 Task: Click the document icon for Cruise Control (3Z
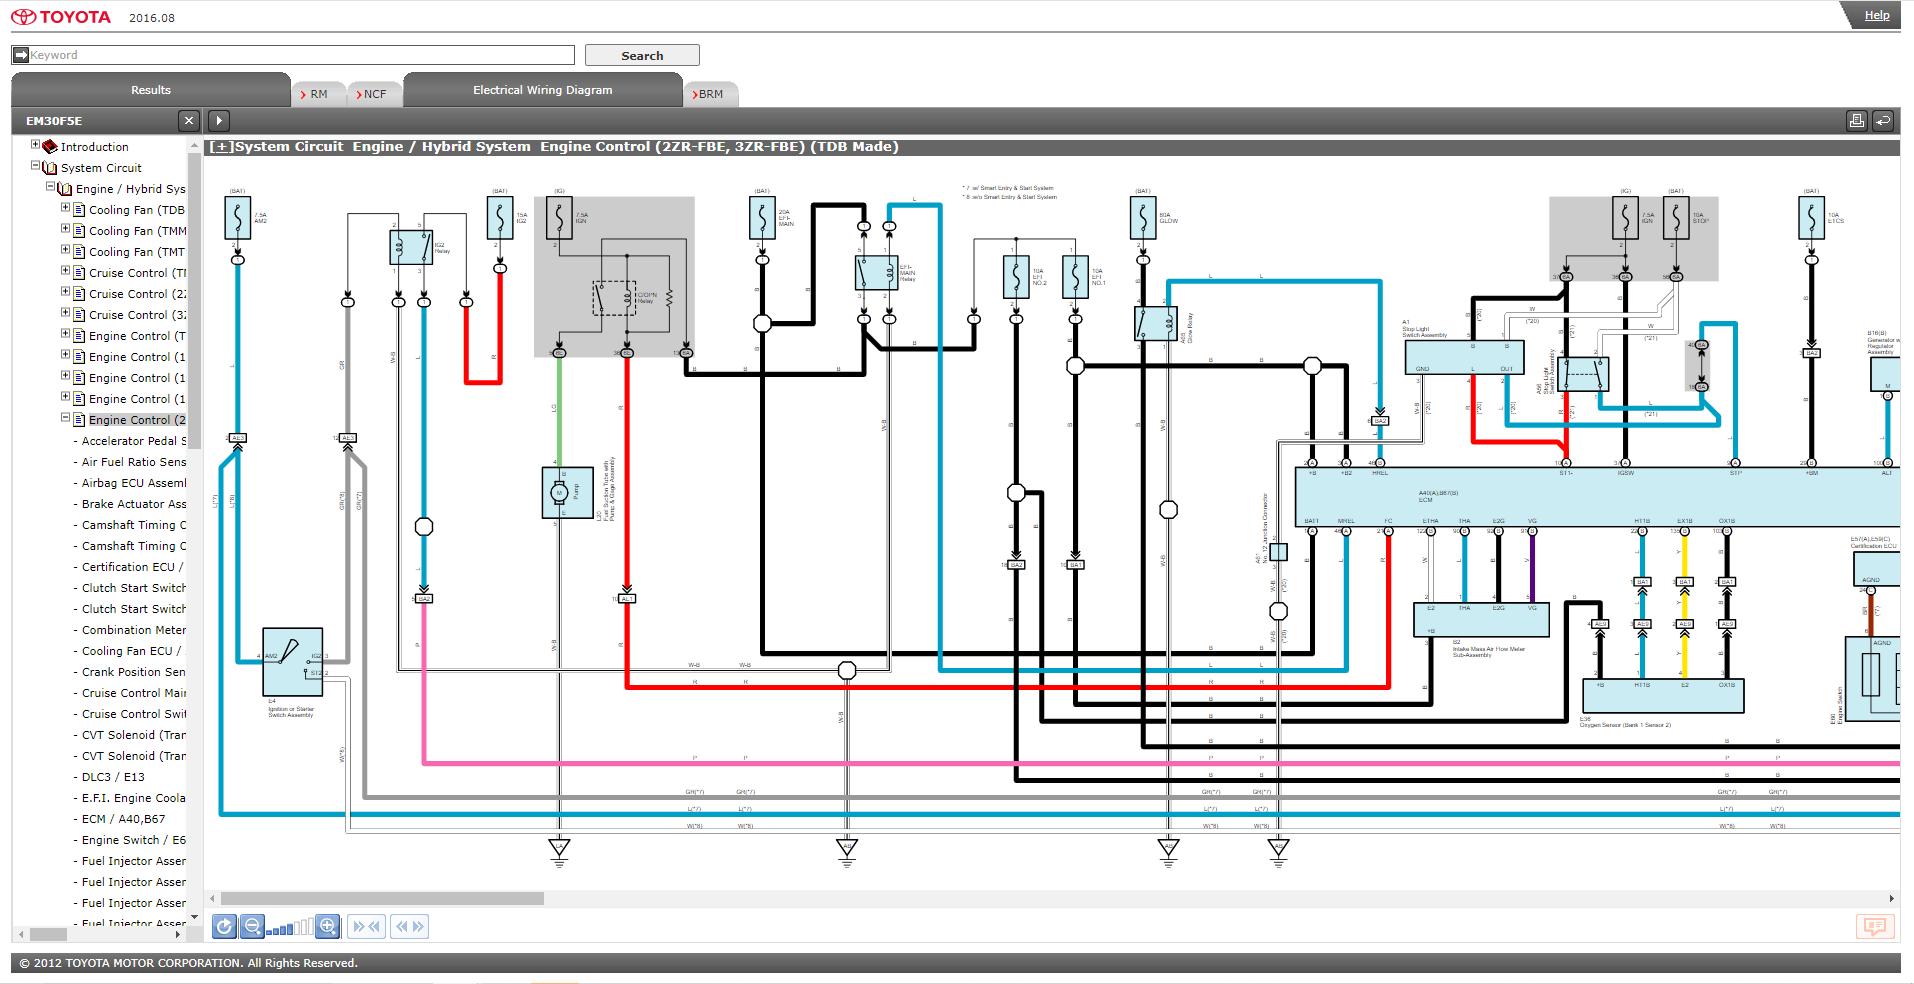click(x=79, y=314)
